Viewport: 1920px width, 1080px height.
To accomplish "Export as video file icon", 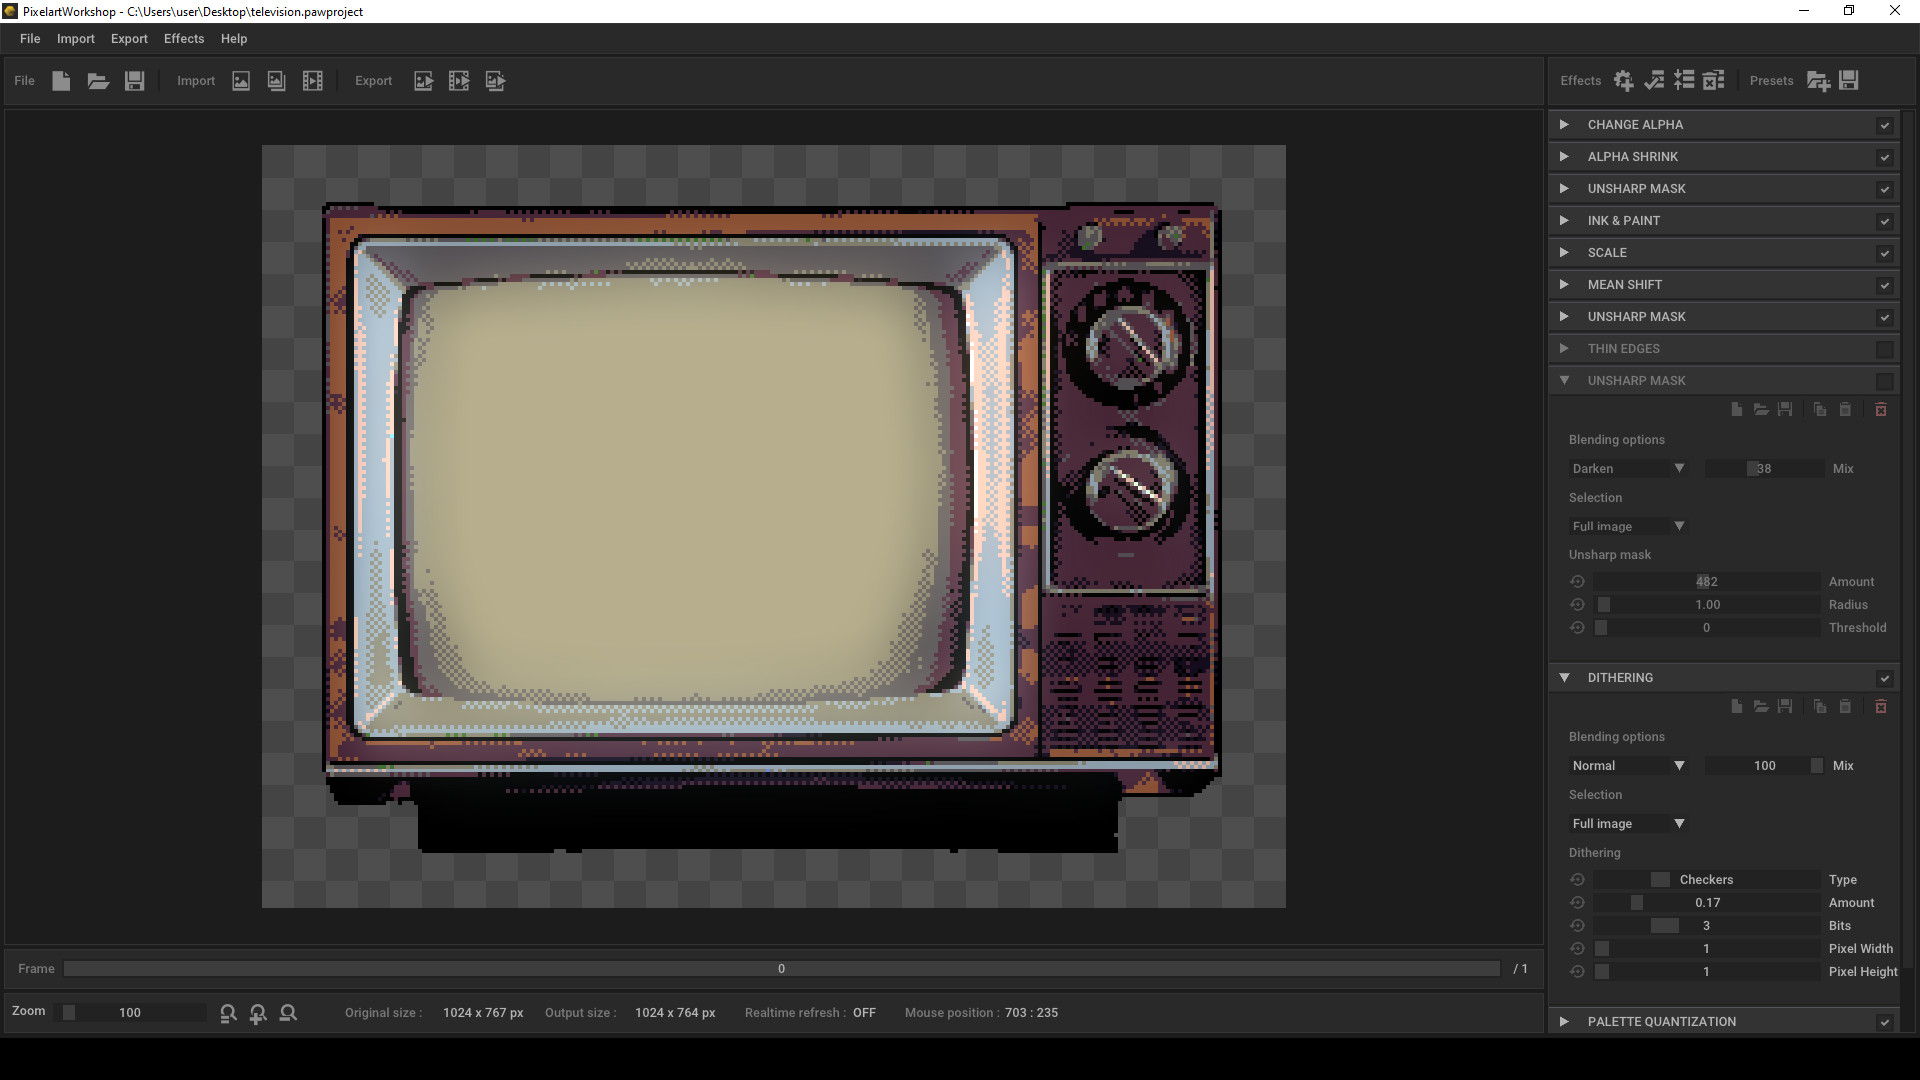I will tap(459, 81).
